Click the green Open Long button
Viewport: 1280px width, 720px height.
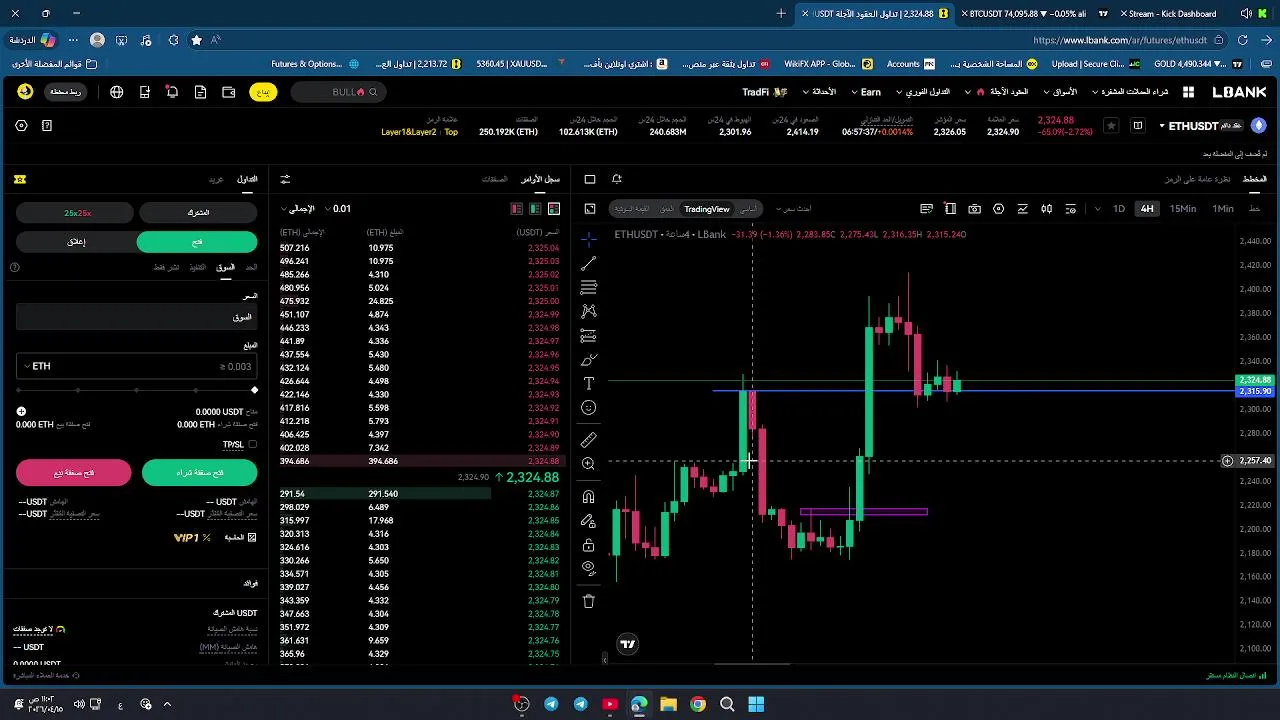(199, 473)
